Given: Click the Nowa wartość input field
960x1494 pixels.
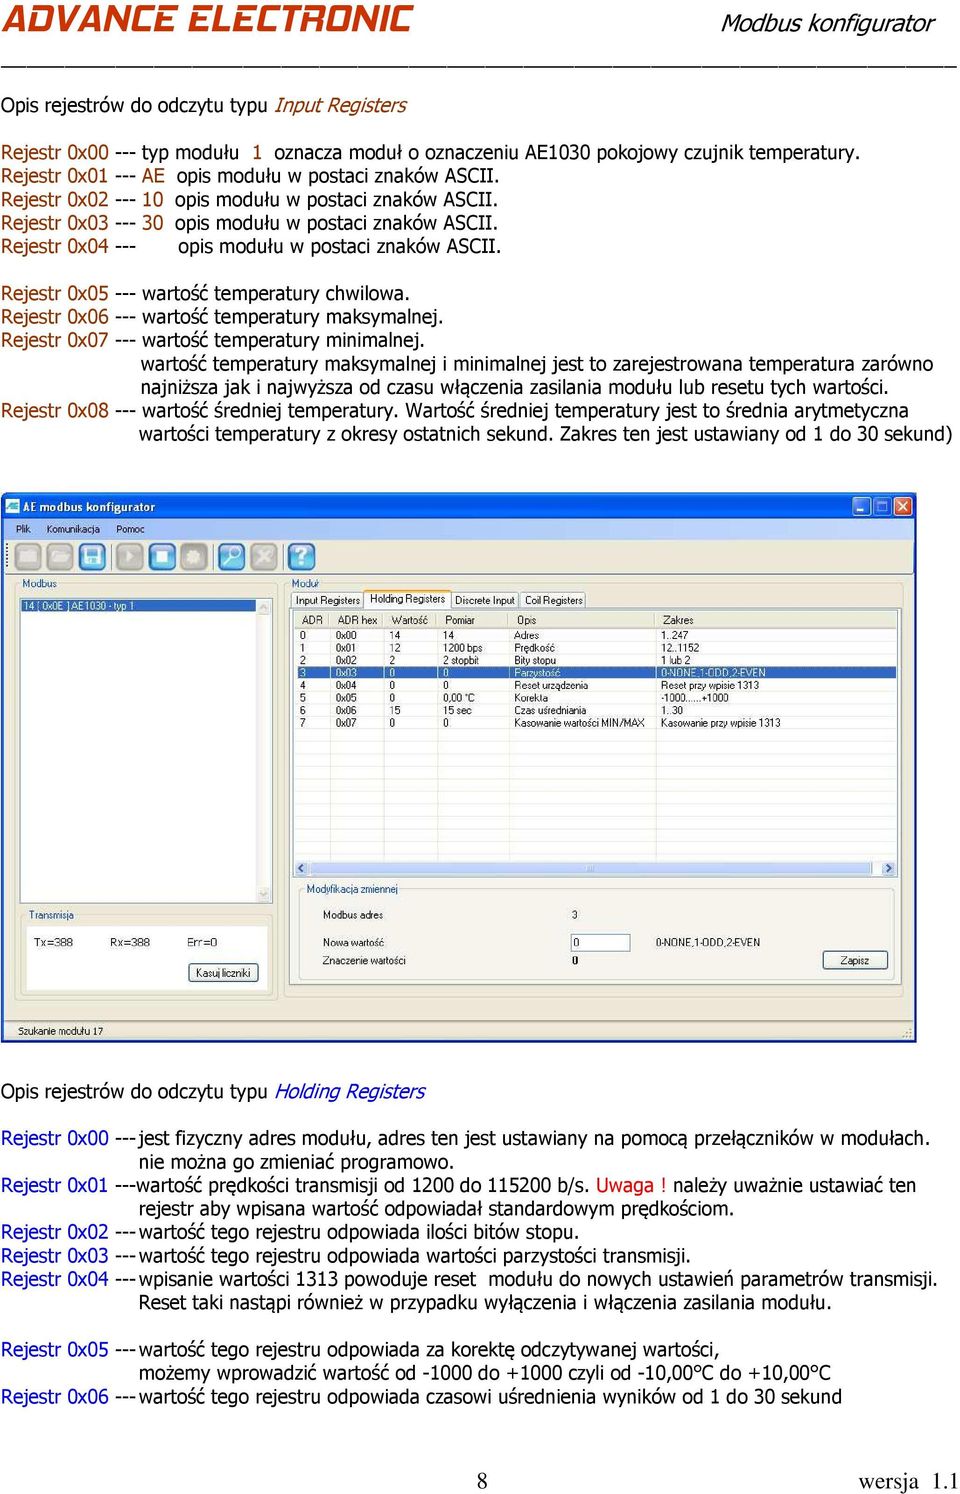Looking at the screenshot, I should click(600, 942).
